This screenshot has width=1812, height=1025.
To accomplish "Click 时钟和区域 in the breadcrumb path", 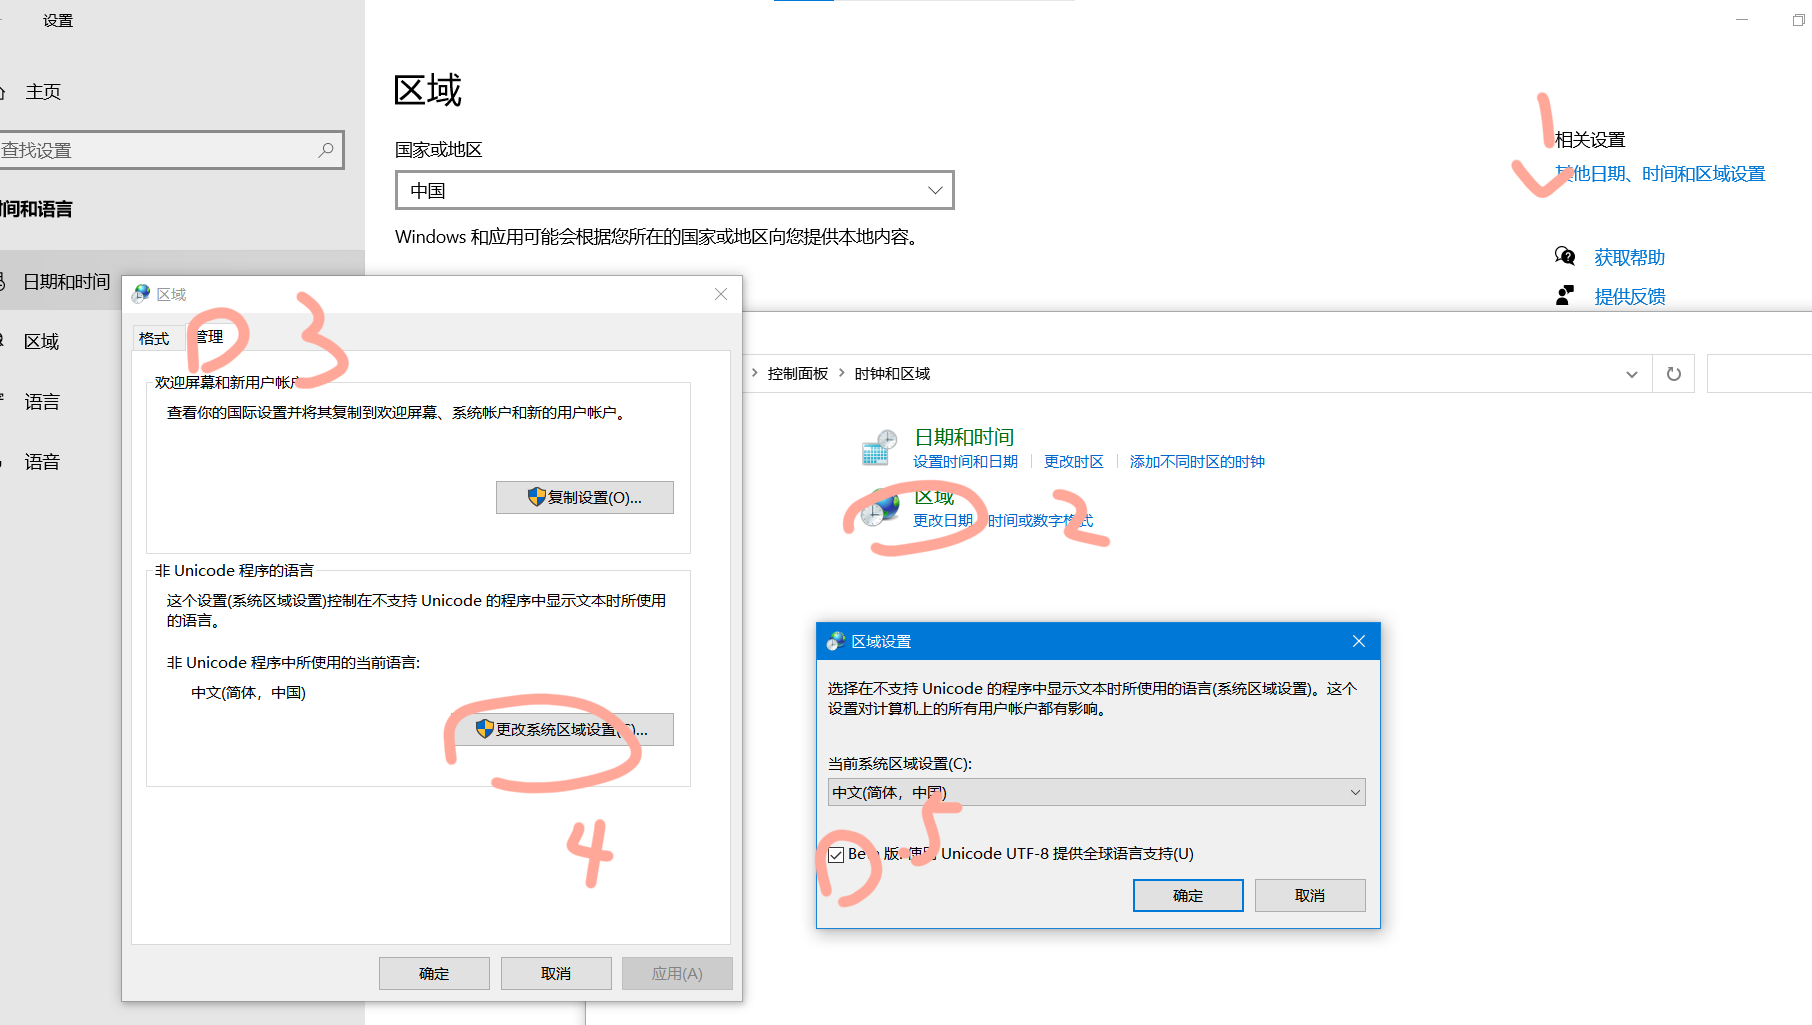I will [892, 373].
